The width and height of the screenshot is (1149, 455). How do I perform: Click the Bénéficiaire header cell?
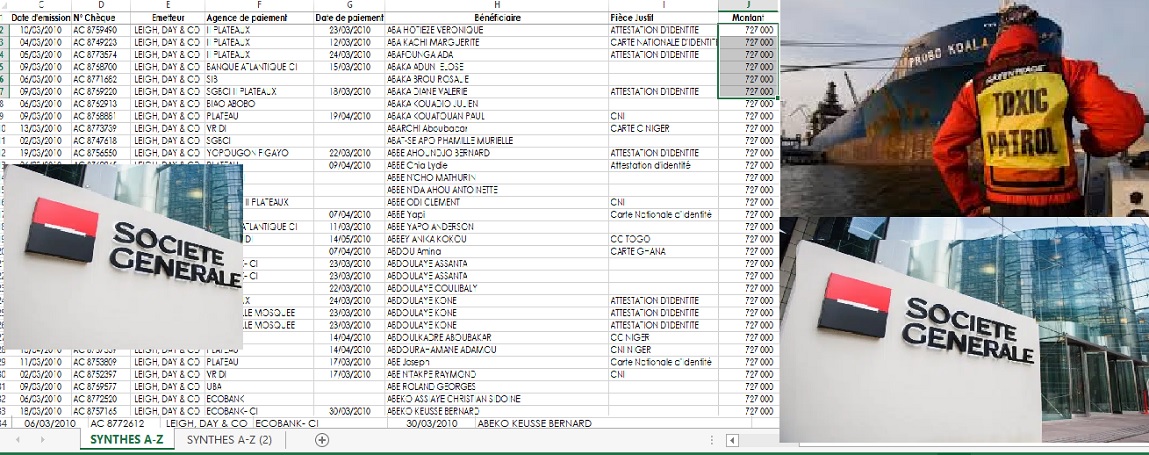tap(497, 18)
